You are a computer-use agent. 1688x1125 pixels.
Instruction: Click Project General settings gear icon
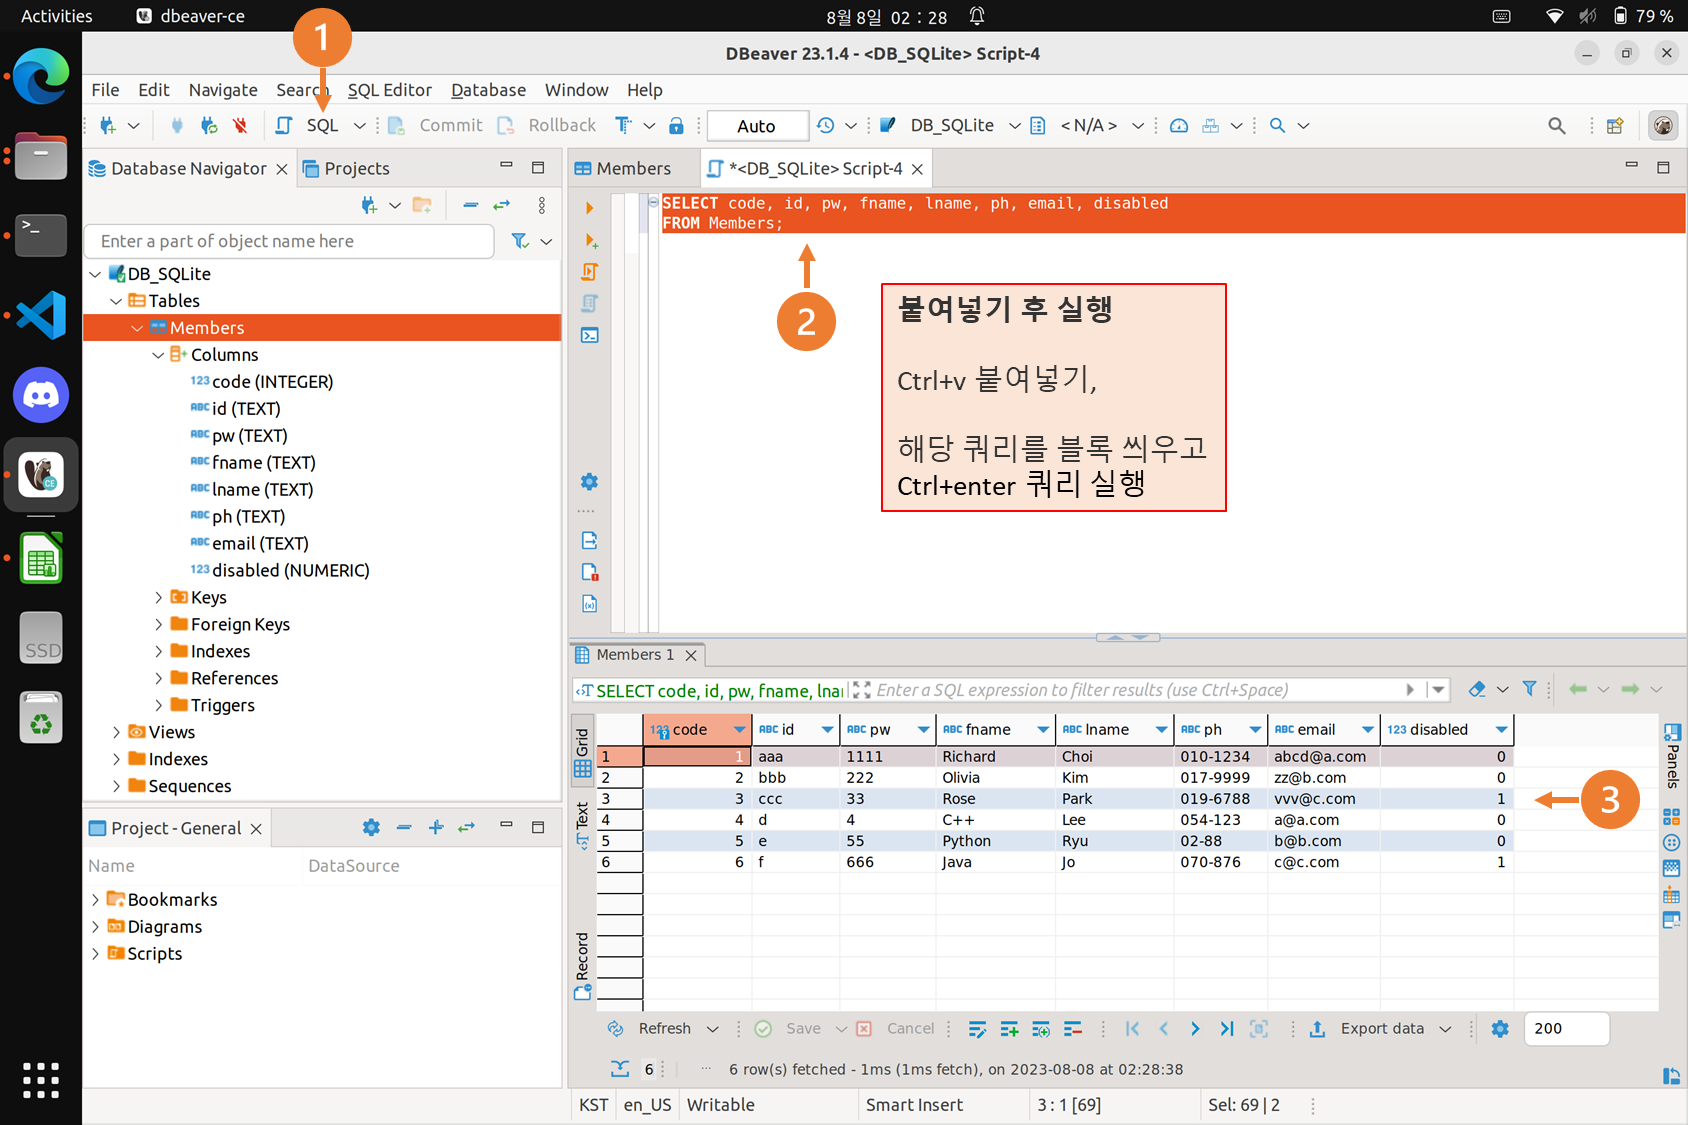371,828
